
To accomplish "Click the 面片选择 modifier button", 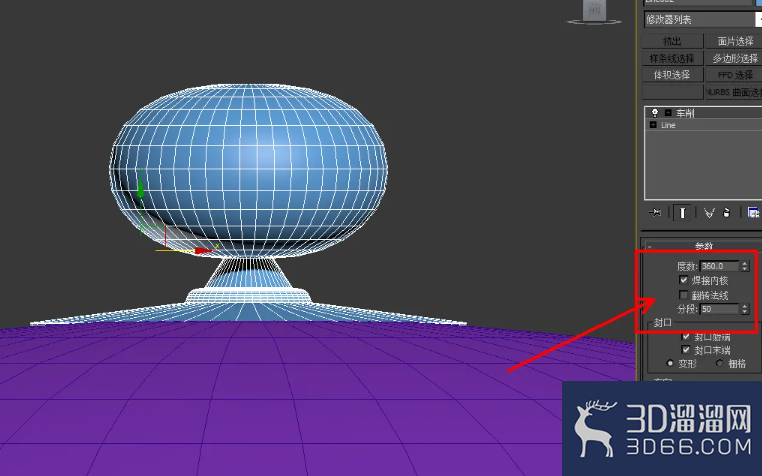I will click(734, 41).
